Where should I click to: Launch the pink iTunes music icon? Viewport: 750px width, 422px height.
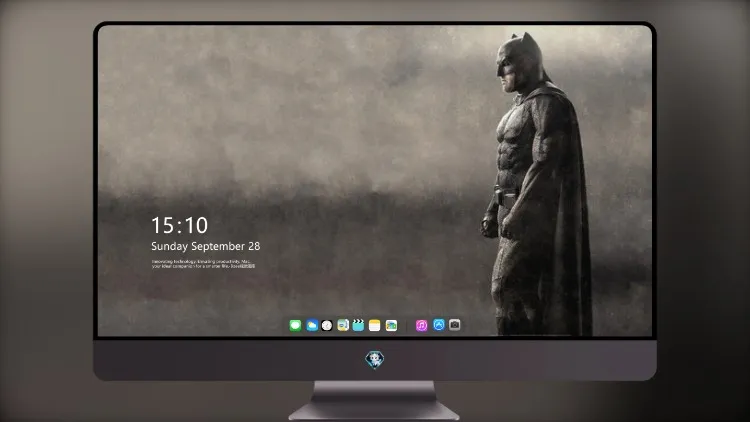pos(421,325)
